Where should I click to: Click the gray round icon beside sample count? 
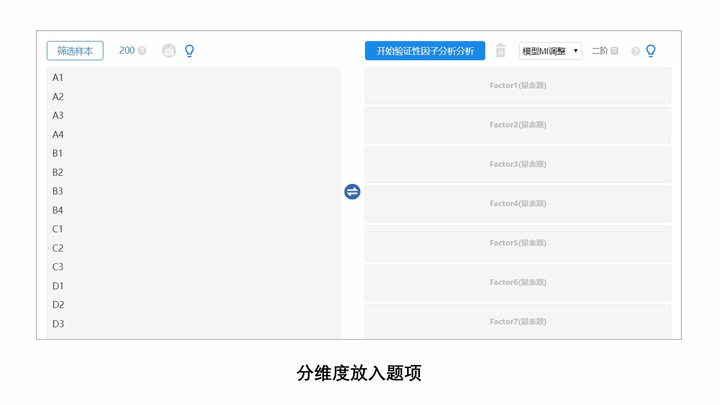[x=169, y=51]
